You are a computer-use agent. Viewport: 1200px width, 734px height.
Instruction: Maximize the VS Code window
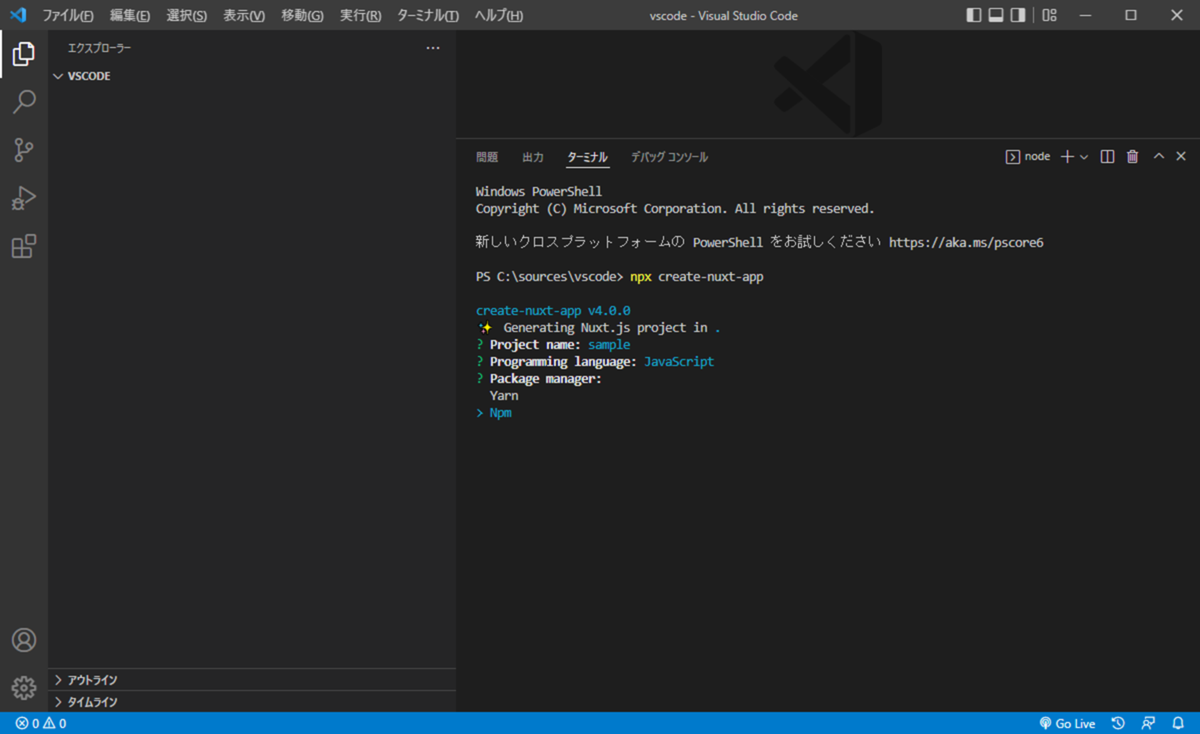pyautogui.click(x=1131, y=15)
